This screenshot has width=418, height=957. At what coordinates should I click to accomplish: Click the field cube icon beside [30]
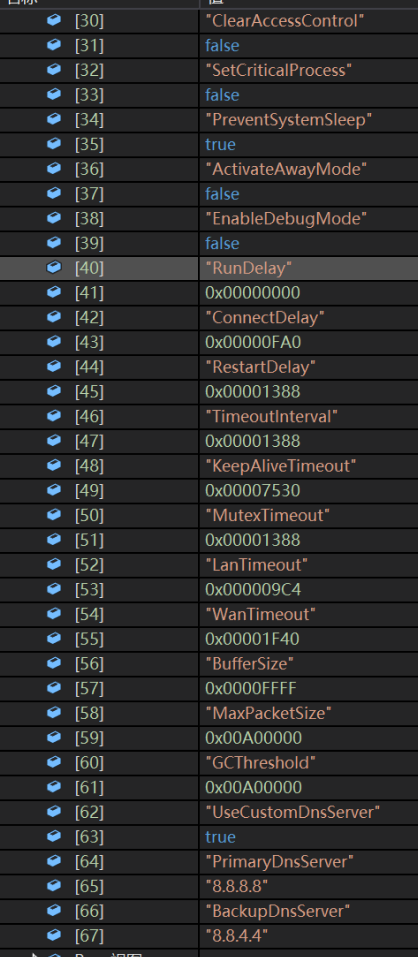click(x=54, y=20)
